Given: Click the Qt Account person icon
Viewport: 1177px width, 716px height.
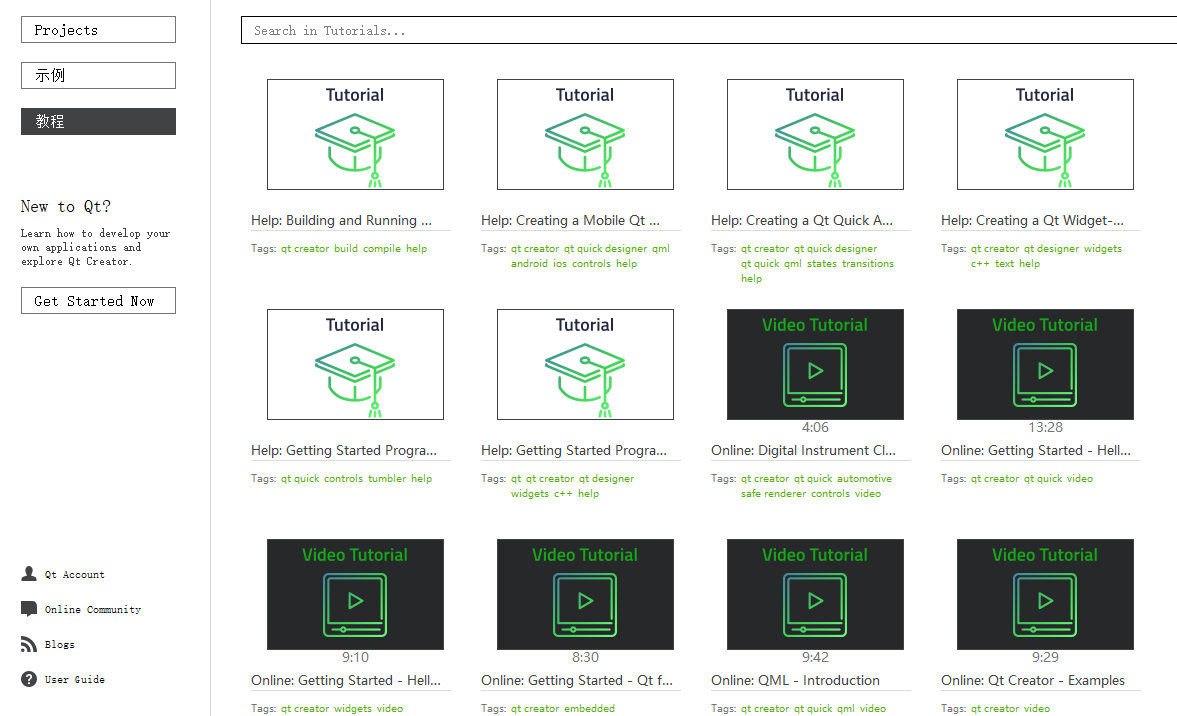Looking at the screenshot, I should click(x=29, y=574).
